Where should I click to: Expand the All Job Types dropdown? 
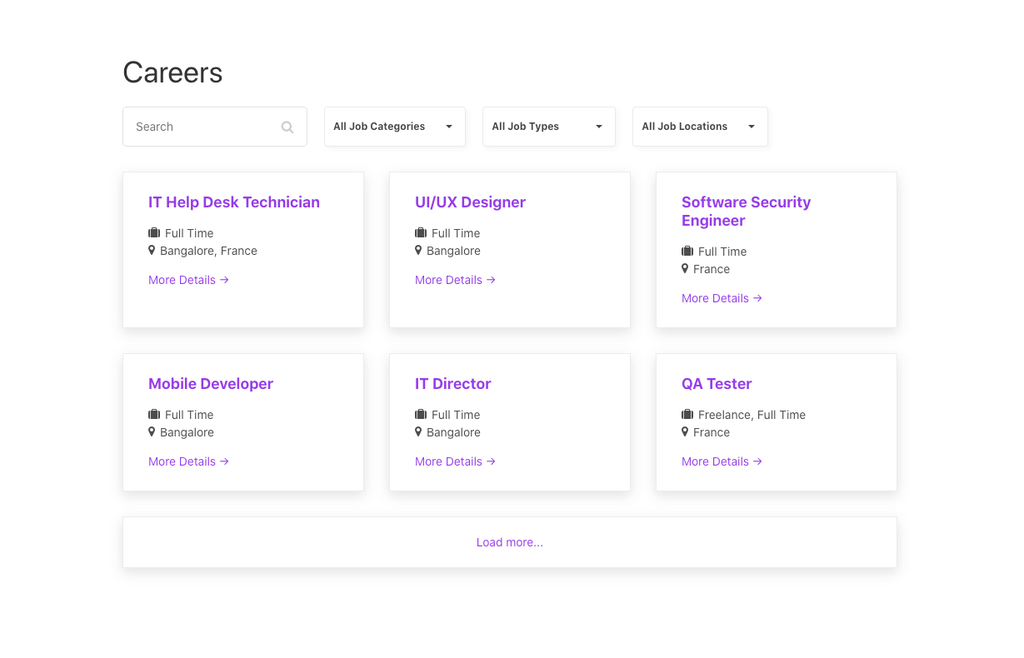pos(548,127)
